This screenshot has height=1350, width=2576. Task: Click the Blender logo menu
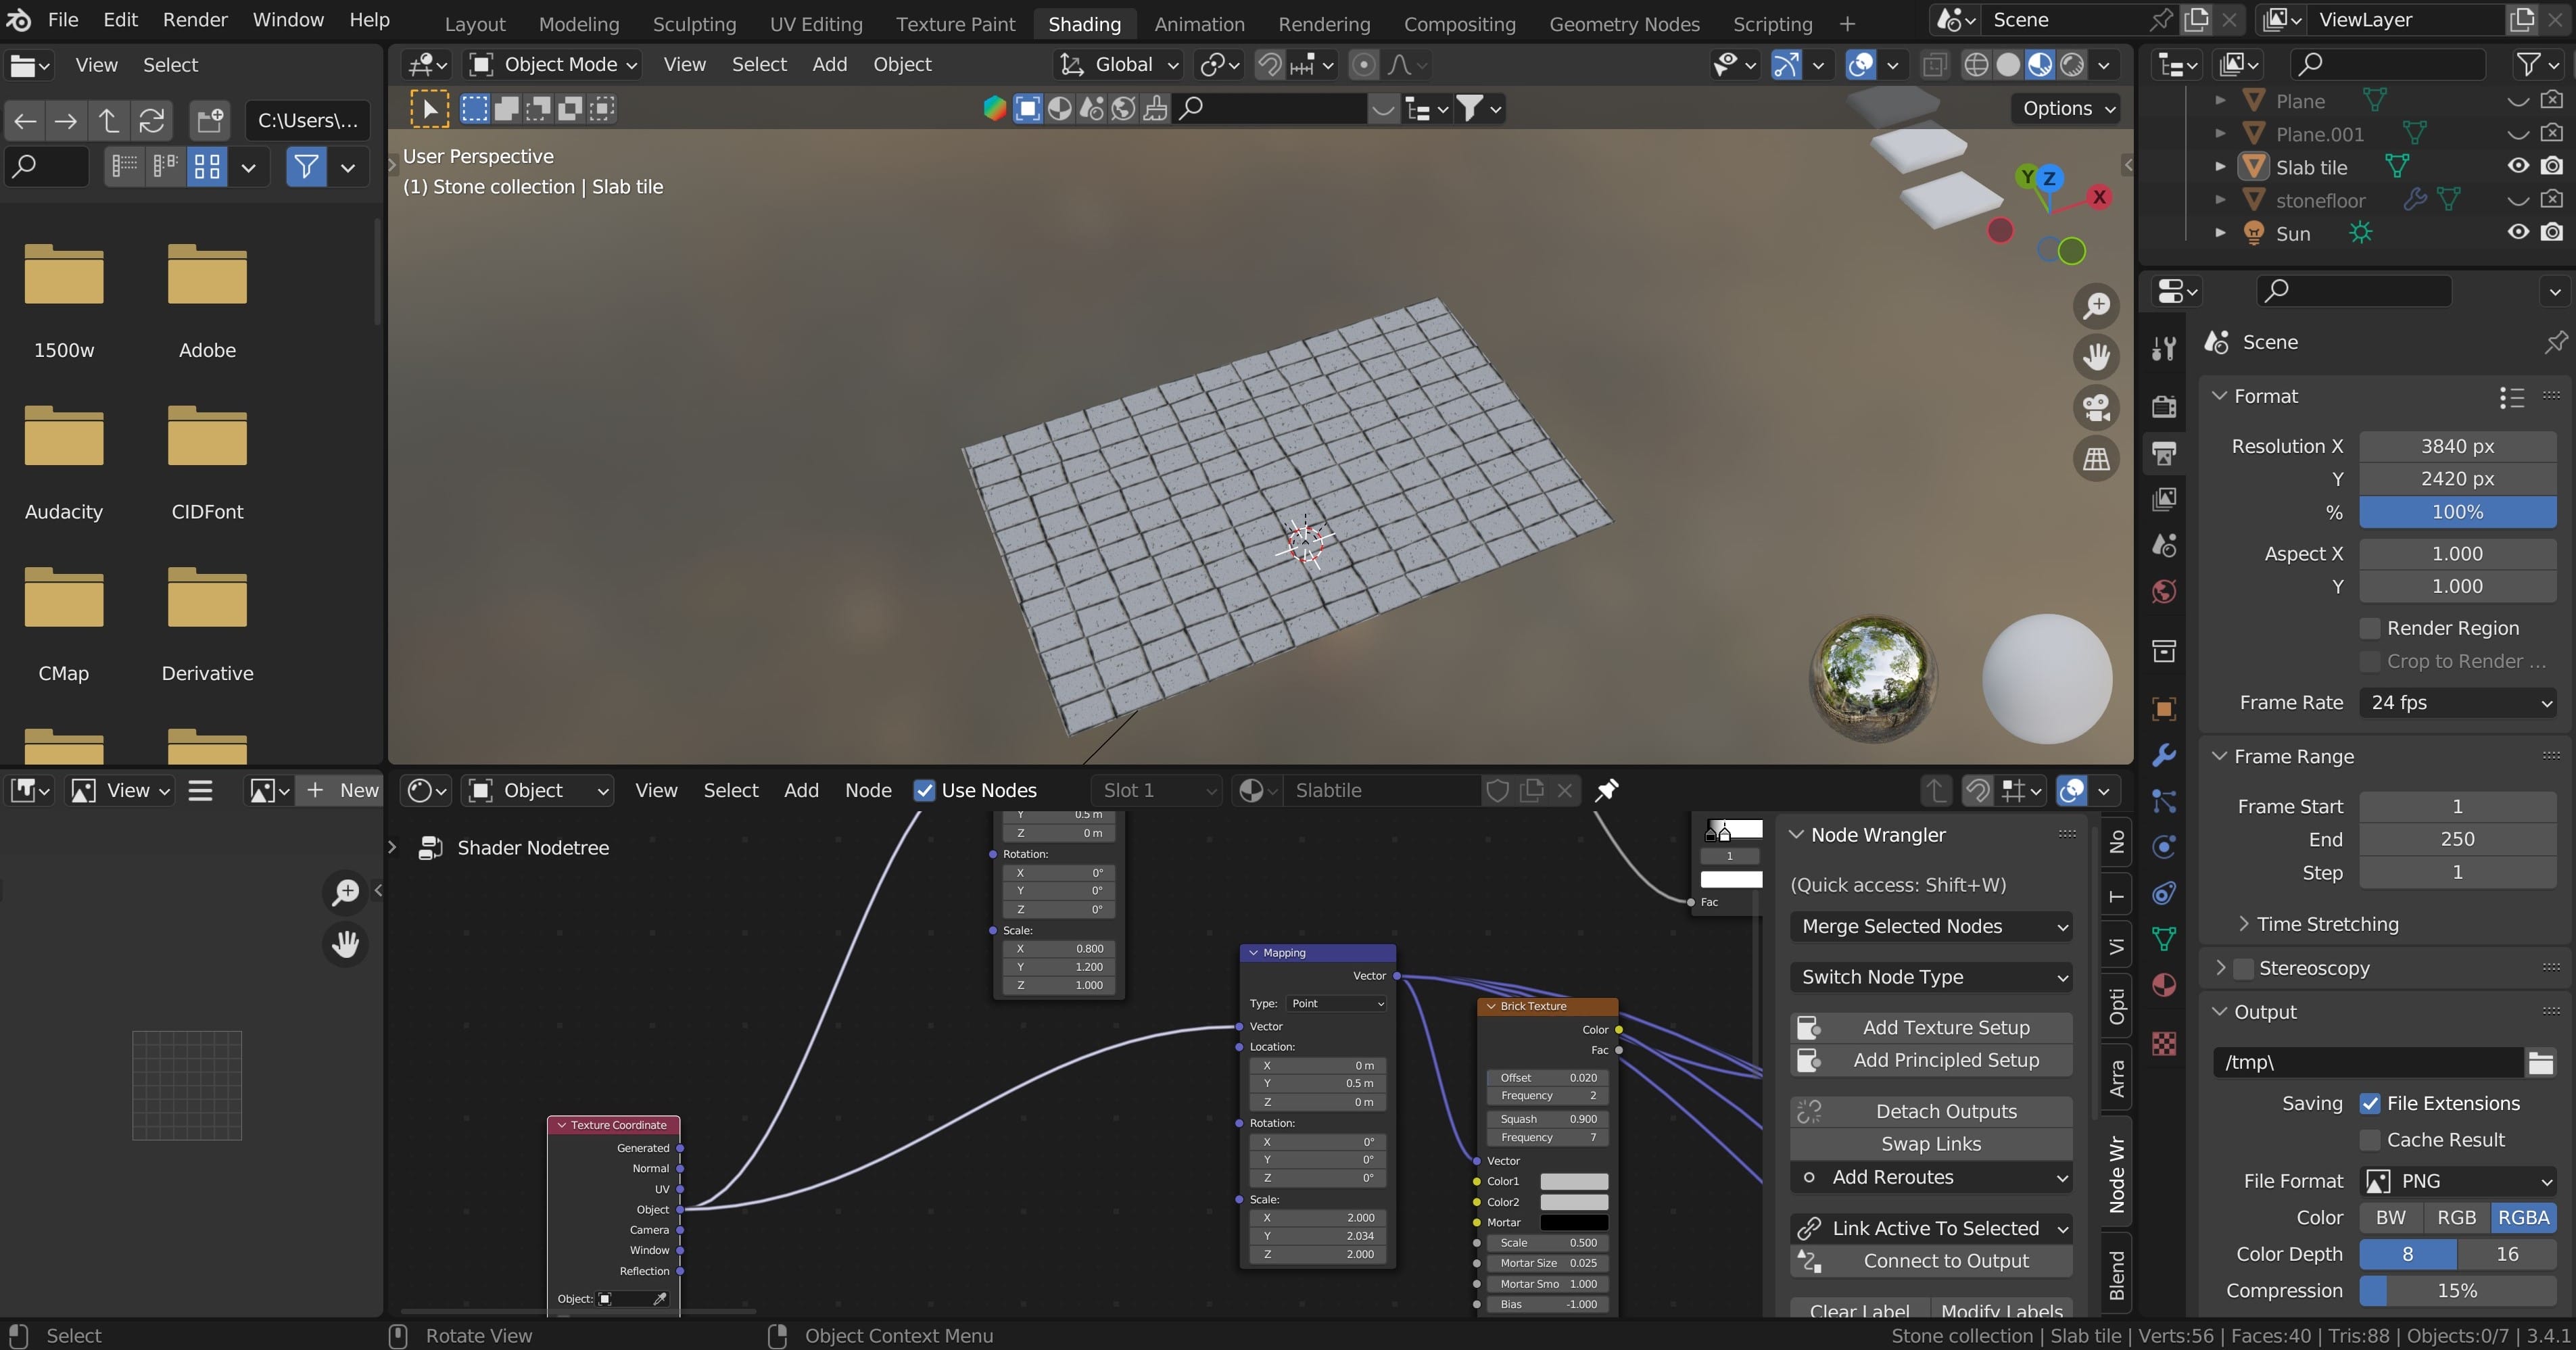click(x=19, y=20)
